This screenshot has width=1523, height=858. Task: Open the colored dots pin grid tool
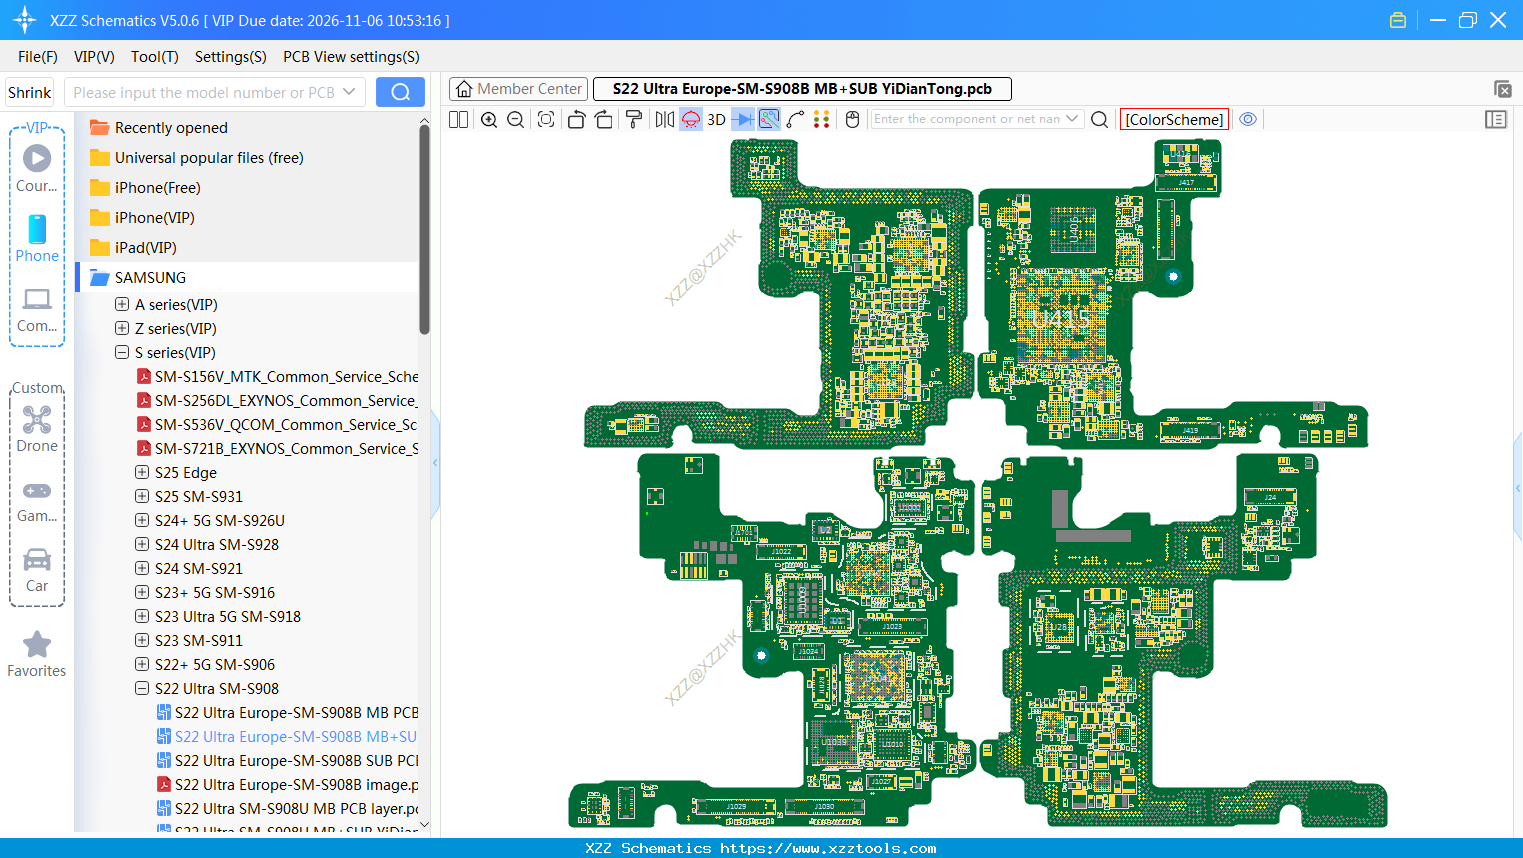click(822, 120)
